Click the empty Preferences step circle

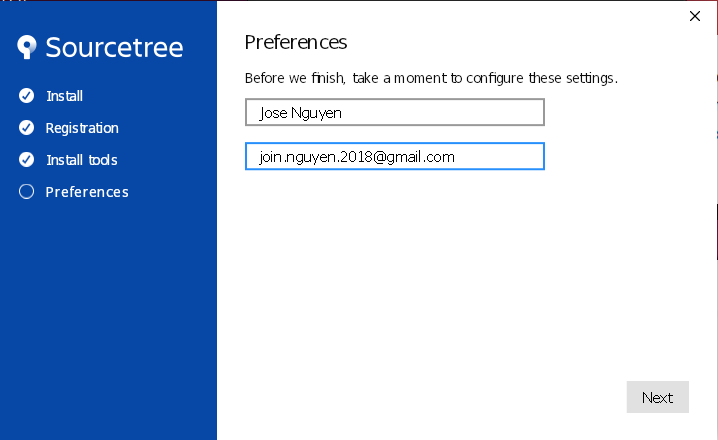pyautogui.click(x=27, y=192)
